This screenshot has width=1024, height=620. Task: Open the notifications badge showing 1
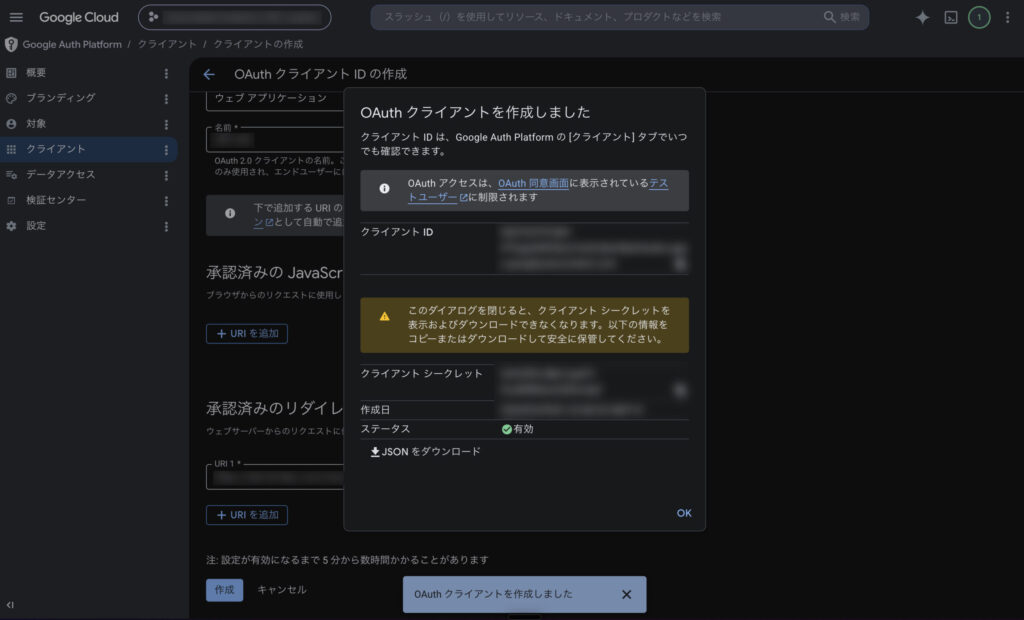[x=978, y=18]
